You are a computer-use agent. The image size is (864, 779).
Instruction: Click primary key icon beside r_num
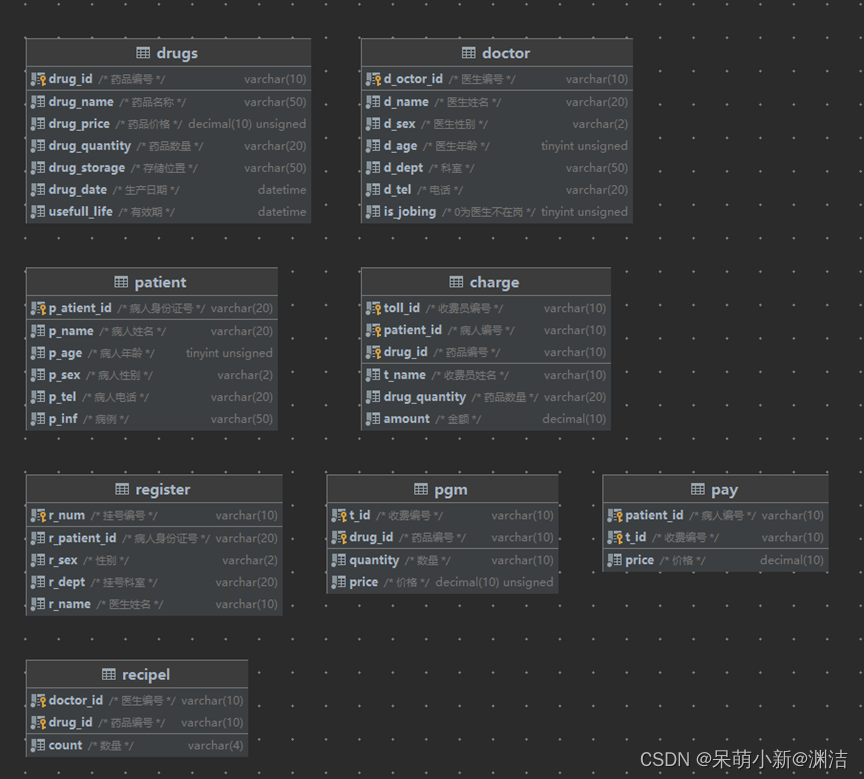38,516
